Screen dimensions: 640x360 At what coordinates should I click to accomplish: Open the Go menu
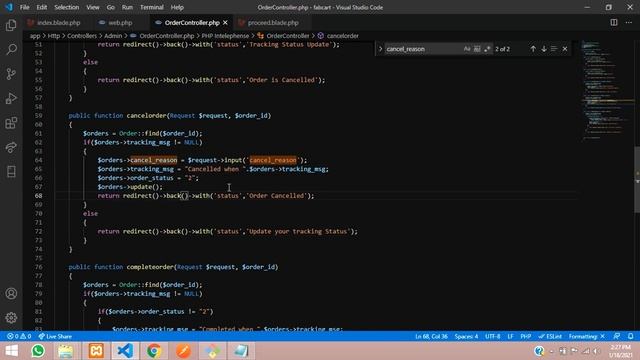click(111, 7)
